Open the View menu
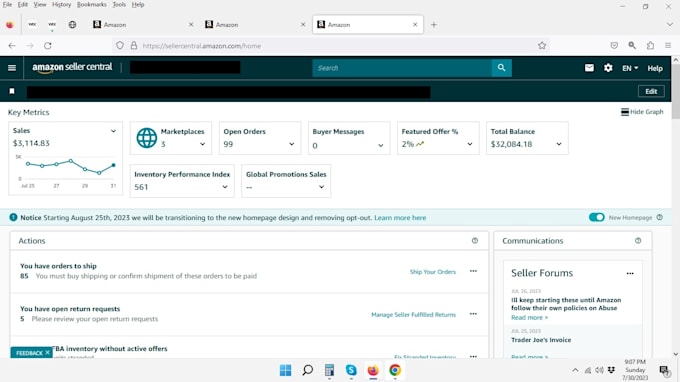Screen dimensions: 680x382 (x=39, y=4)
